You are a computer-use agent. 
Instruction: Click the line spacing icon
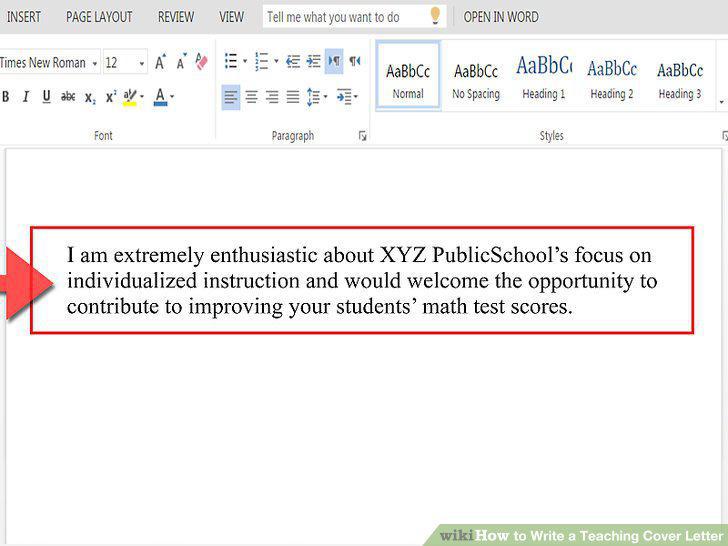[x=313, y=97]
